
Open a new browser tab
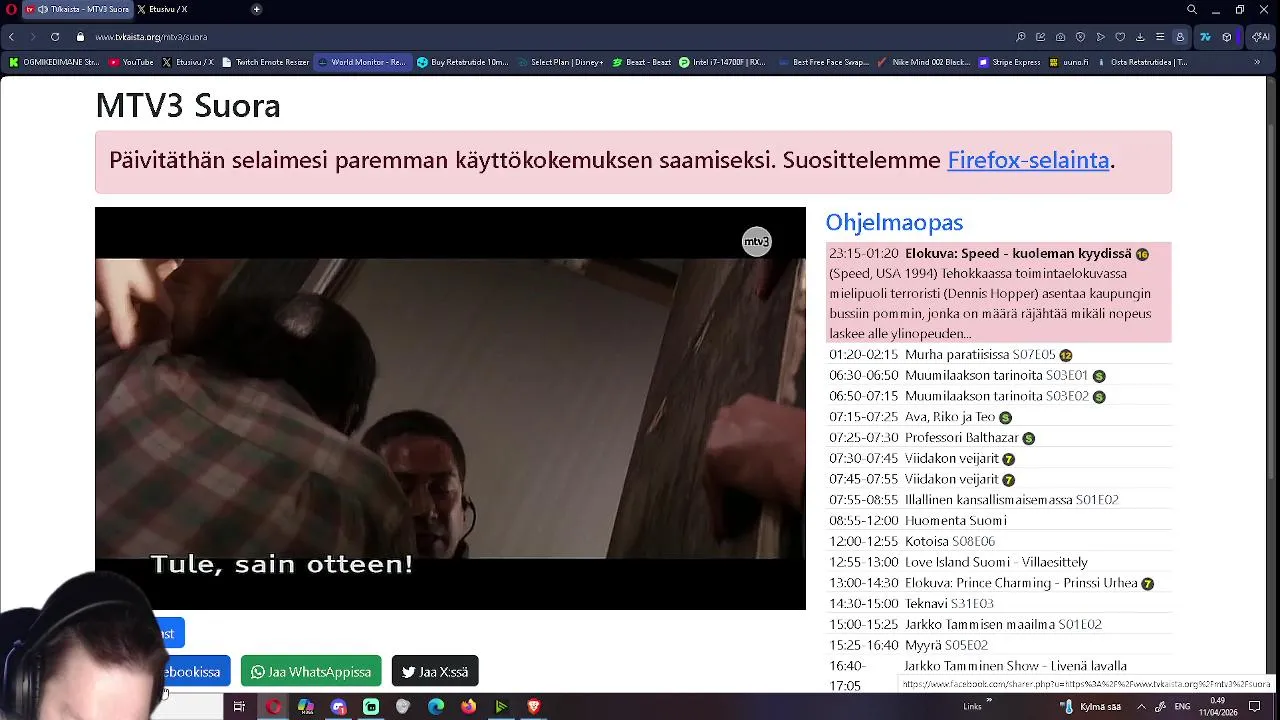pos(256,9)
